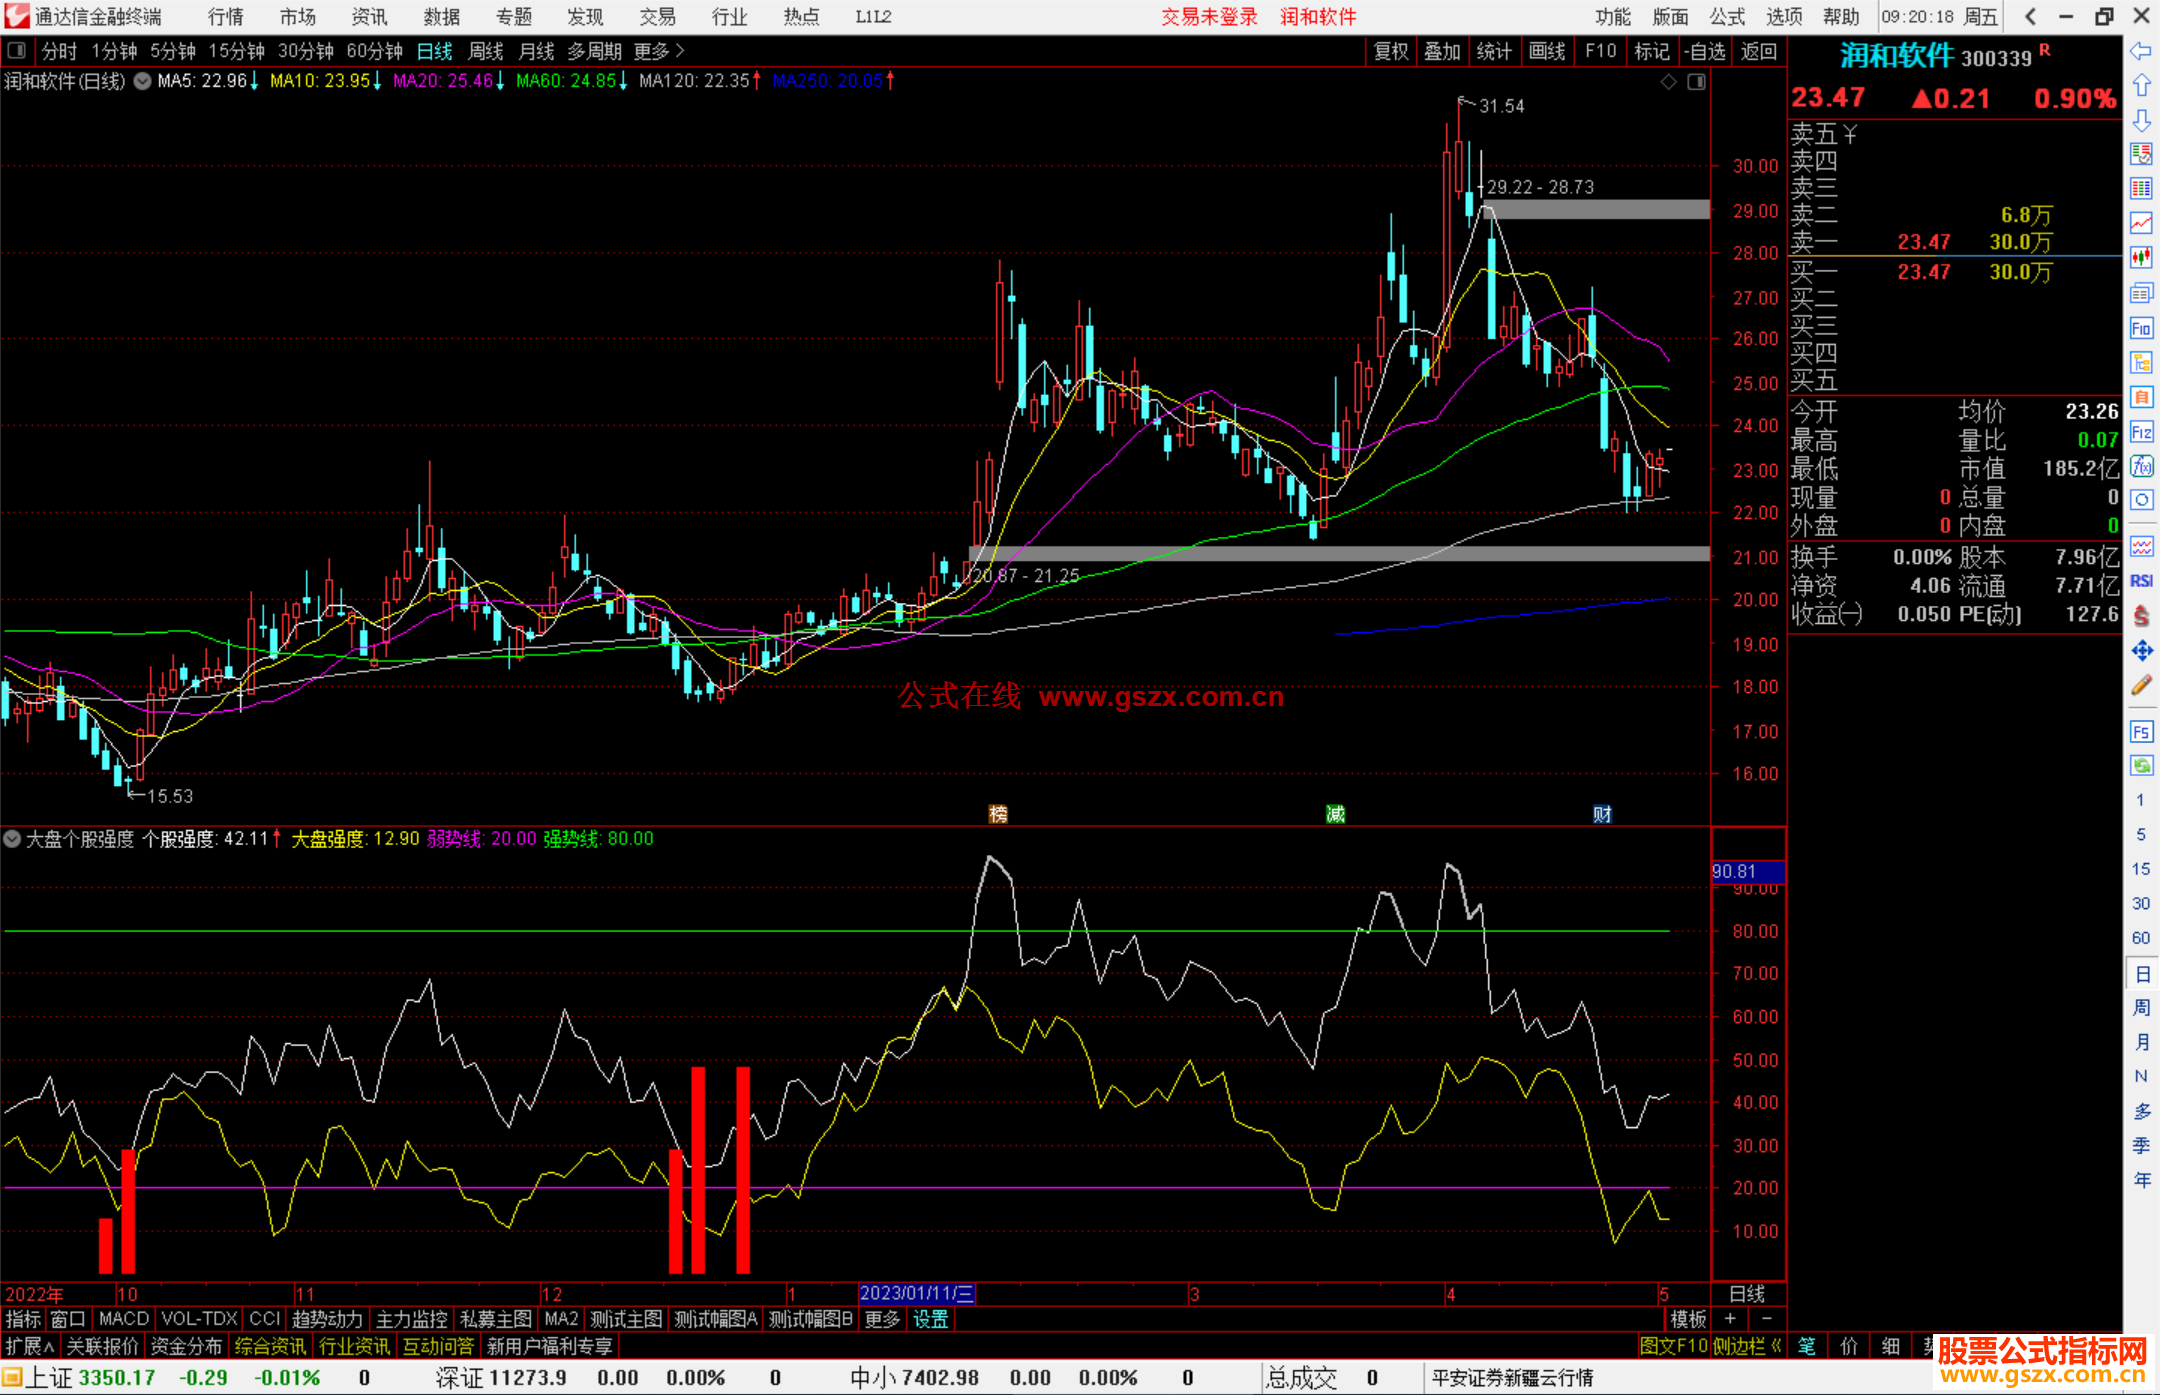Toggle the 大盘个股强度 indicator circle button
Viewport: 2160px width, 1395px height.
(13, 839)
